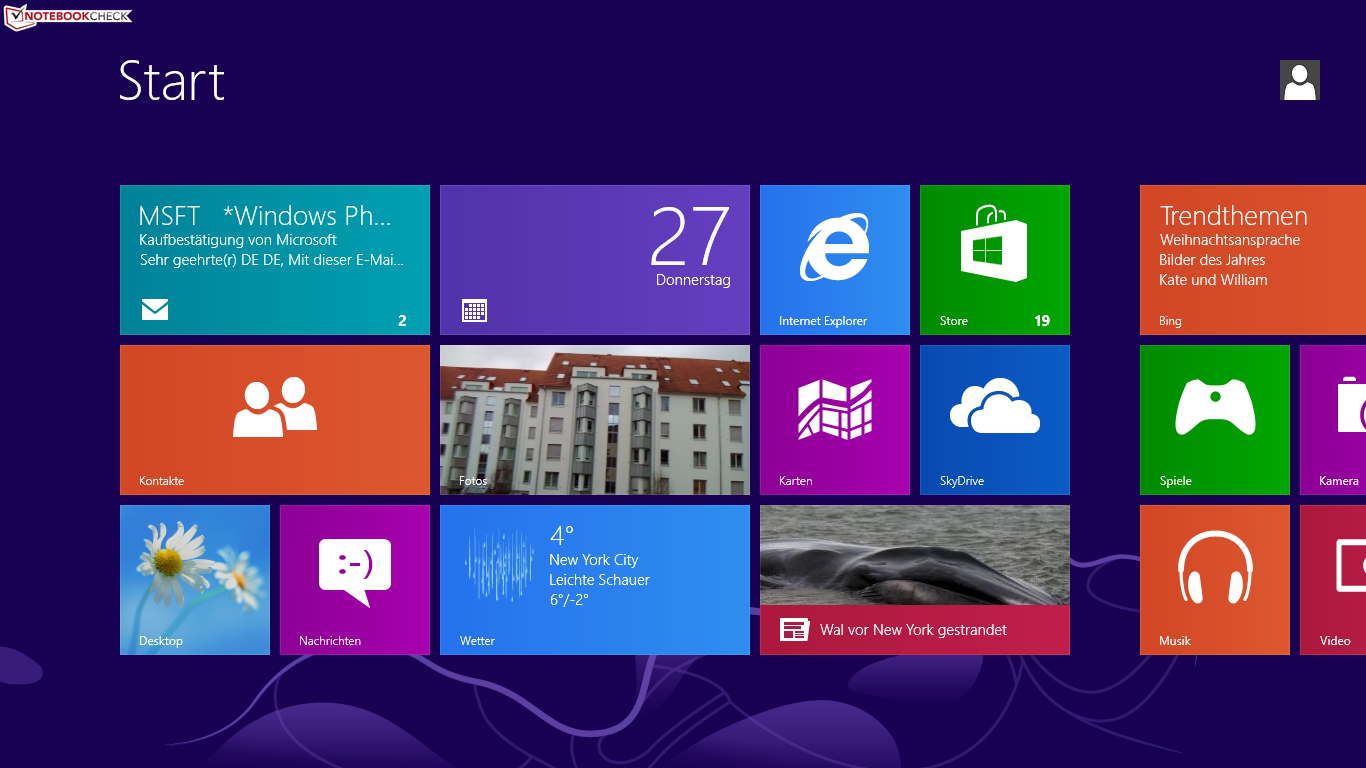Click the user account avatar
The height and width of the screenshot is (768, 1366).
tap(1300, 80)
